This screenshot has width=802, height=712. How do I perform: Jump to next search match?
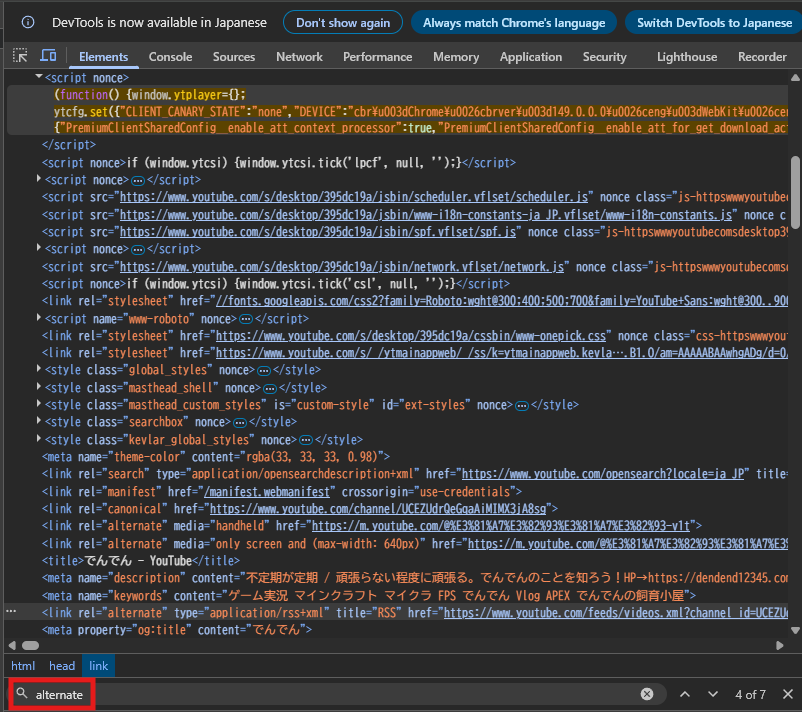(x=712, y=694)
